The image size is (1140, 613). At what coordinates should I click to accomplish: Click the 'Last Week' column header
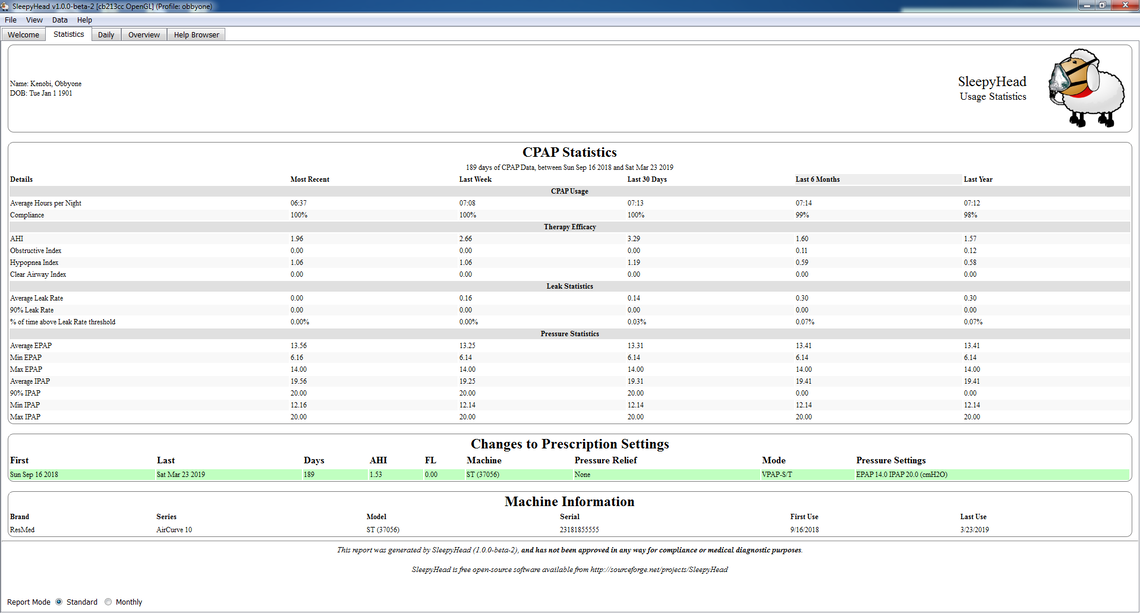coord(475,180)
